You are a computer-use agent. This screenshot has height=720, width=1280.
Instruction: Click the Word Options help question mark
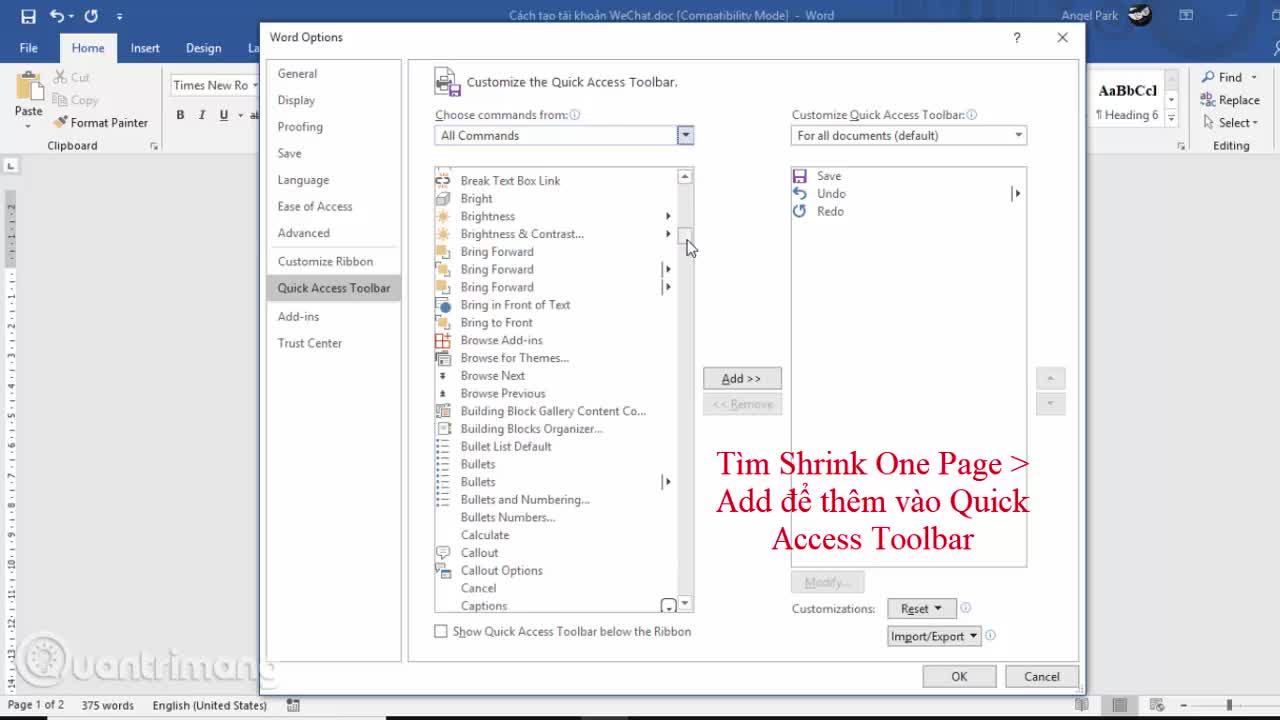[x=1017, y=38]
